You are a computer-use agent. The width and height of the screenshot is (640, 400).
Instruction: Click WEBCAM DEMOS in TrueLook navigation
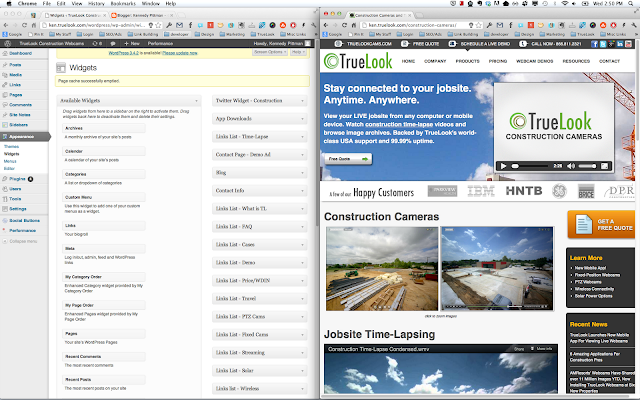tap(534, 61)
